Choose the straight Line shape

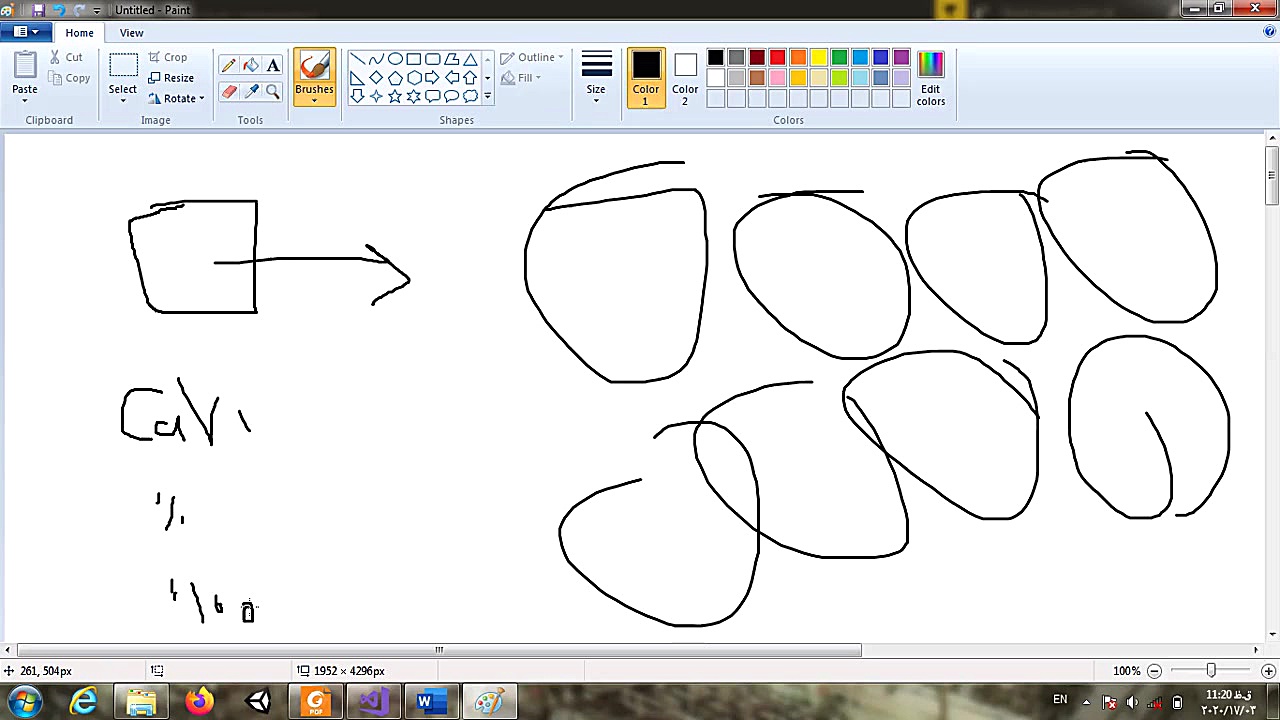click(x=357, y=59)
